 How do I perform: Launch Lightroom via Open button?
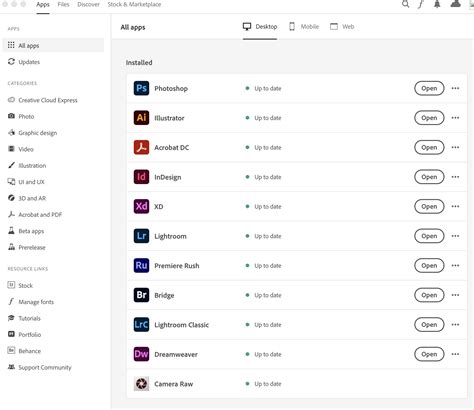[429, 236]
